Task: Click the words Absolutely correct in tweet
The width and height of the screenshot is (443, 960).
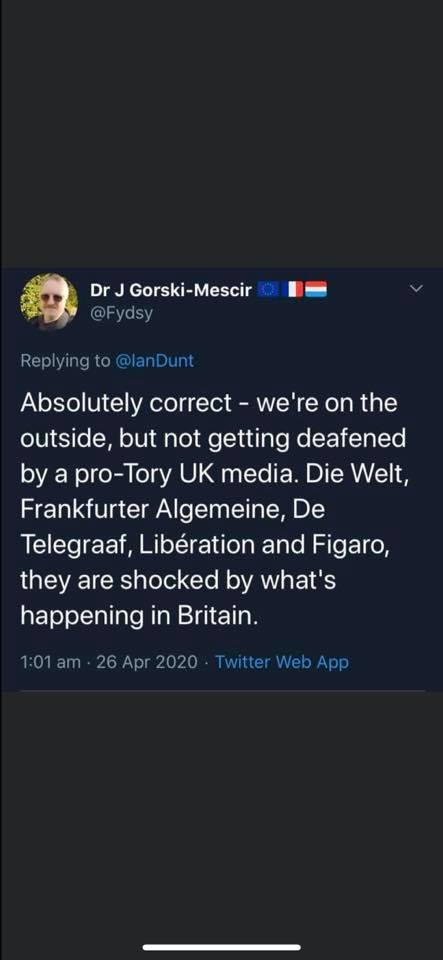Action: [x=126, y=403]
